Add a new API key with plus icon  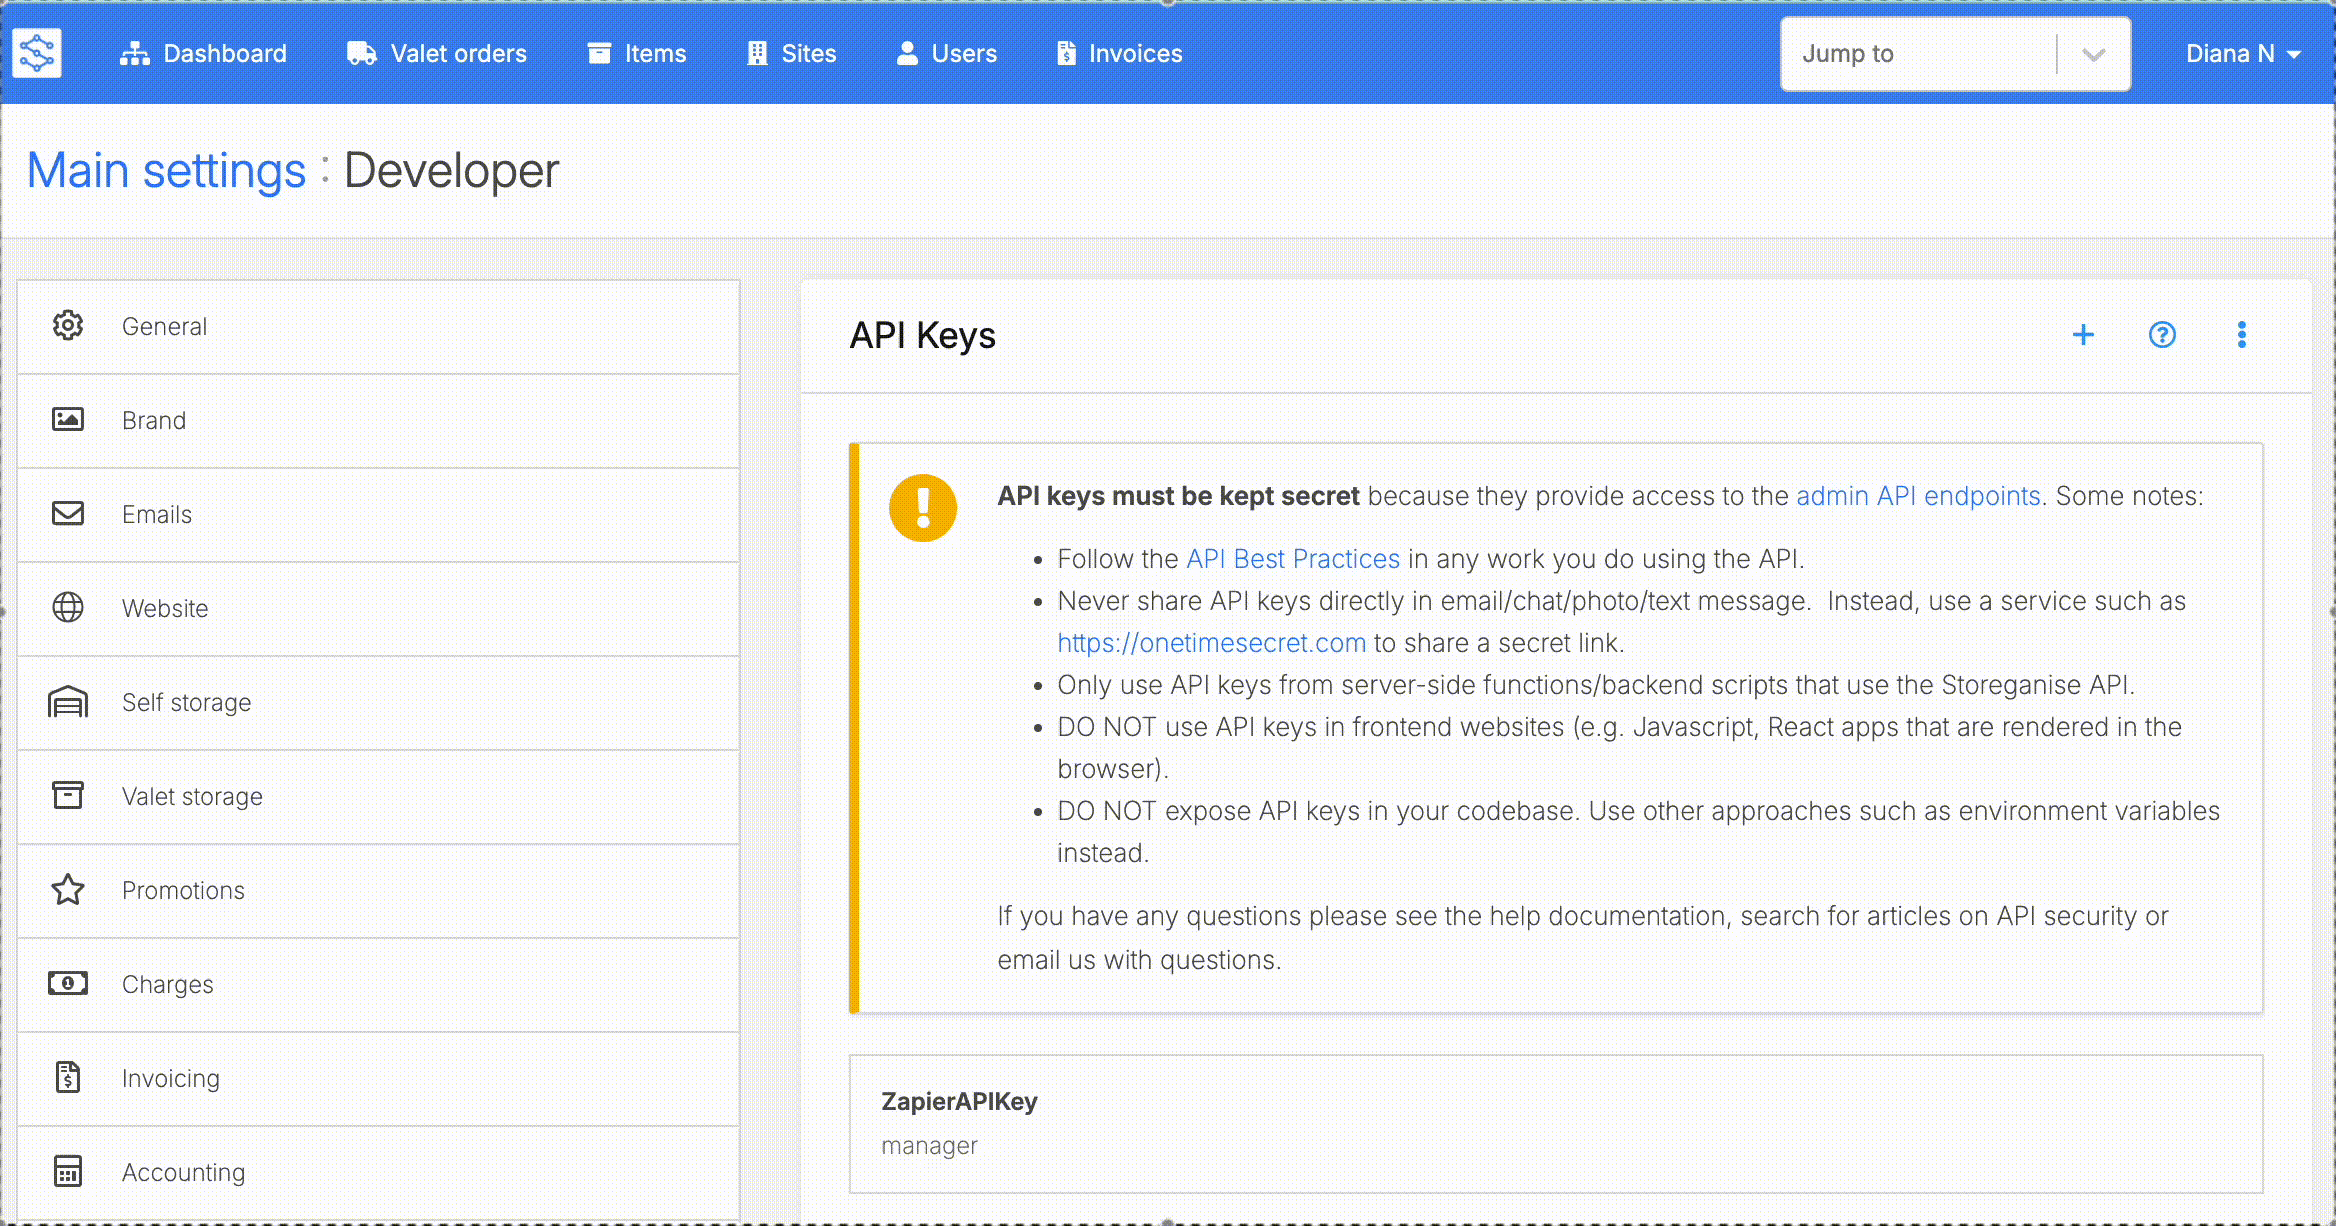coord(2083,335)
